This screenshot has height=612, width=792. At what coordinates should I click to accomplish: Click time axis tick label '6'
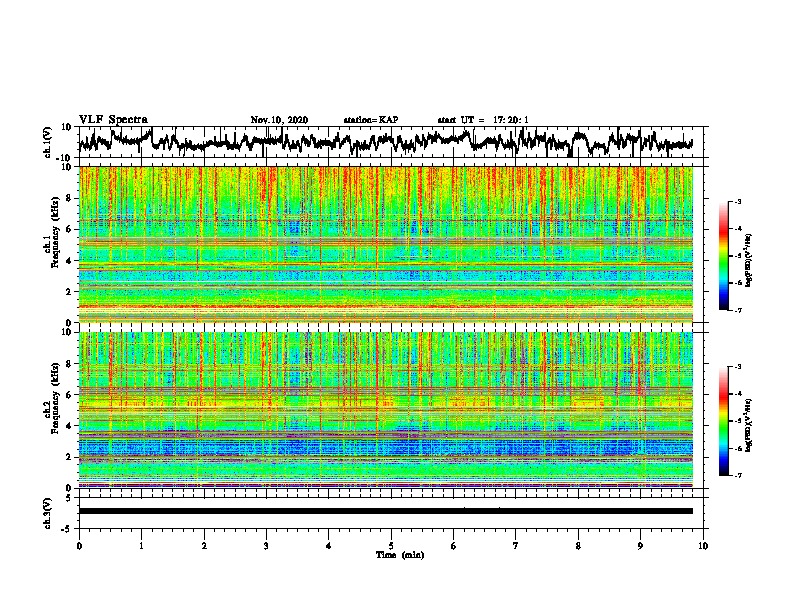click(x=454, y=546)
